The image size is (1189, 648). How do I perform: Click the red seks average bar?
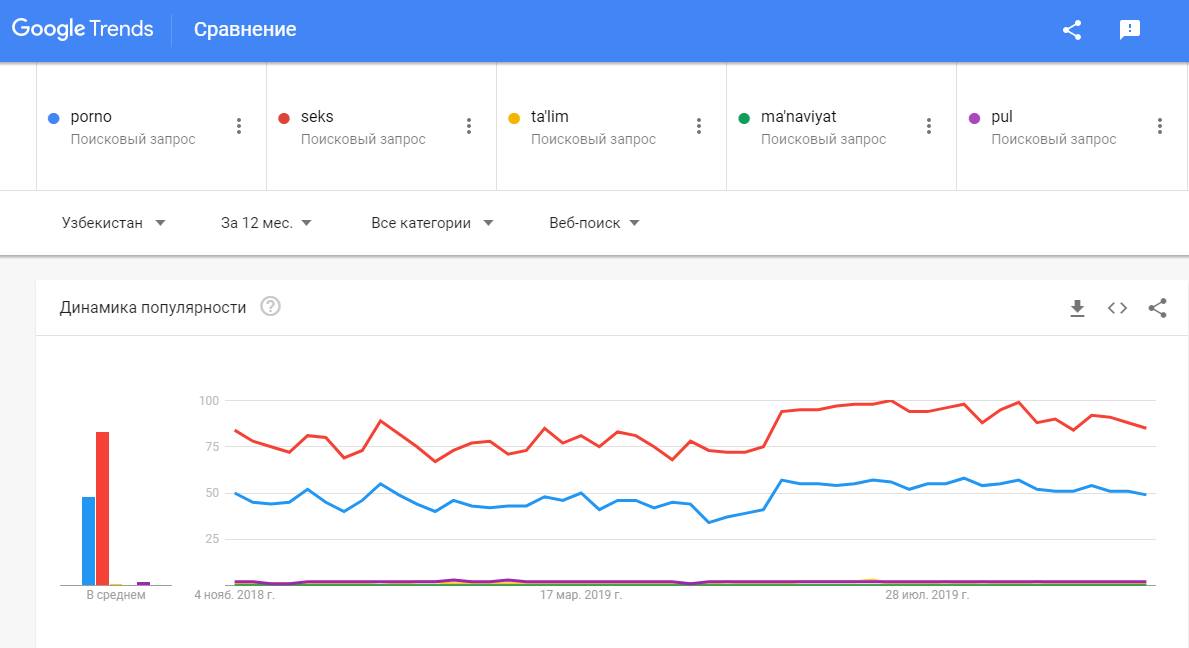[x=102, y=508]
